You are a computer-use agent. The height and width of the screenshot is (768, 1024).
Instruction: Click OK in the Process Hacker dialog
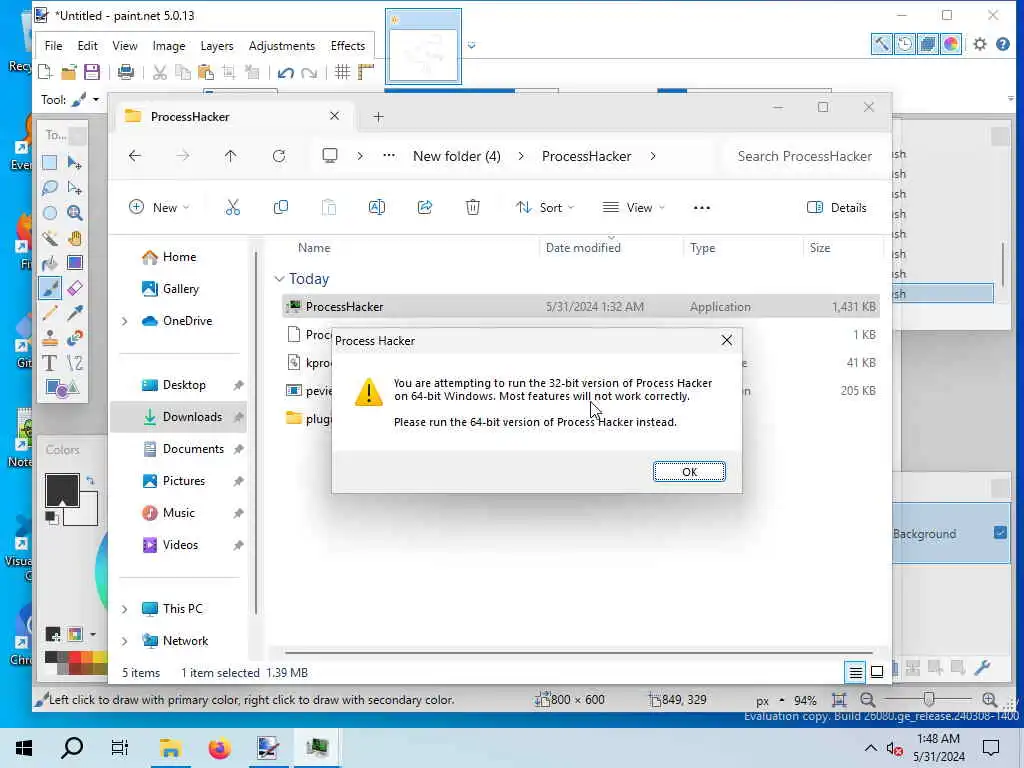689,472
